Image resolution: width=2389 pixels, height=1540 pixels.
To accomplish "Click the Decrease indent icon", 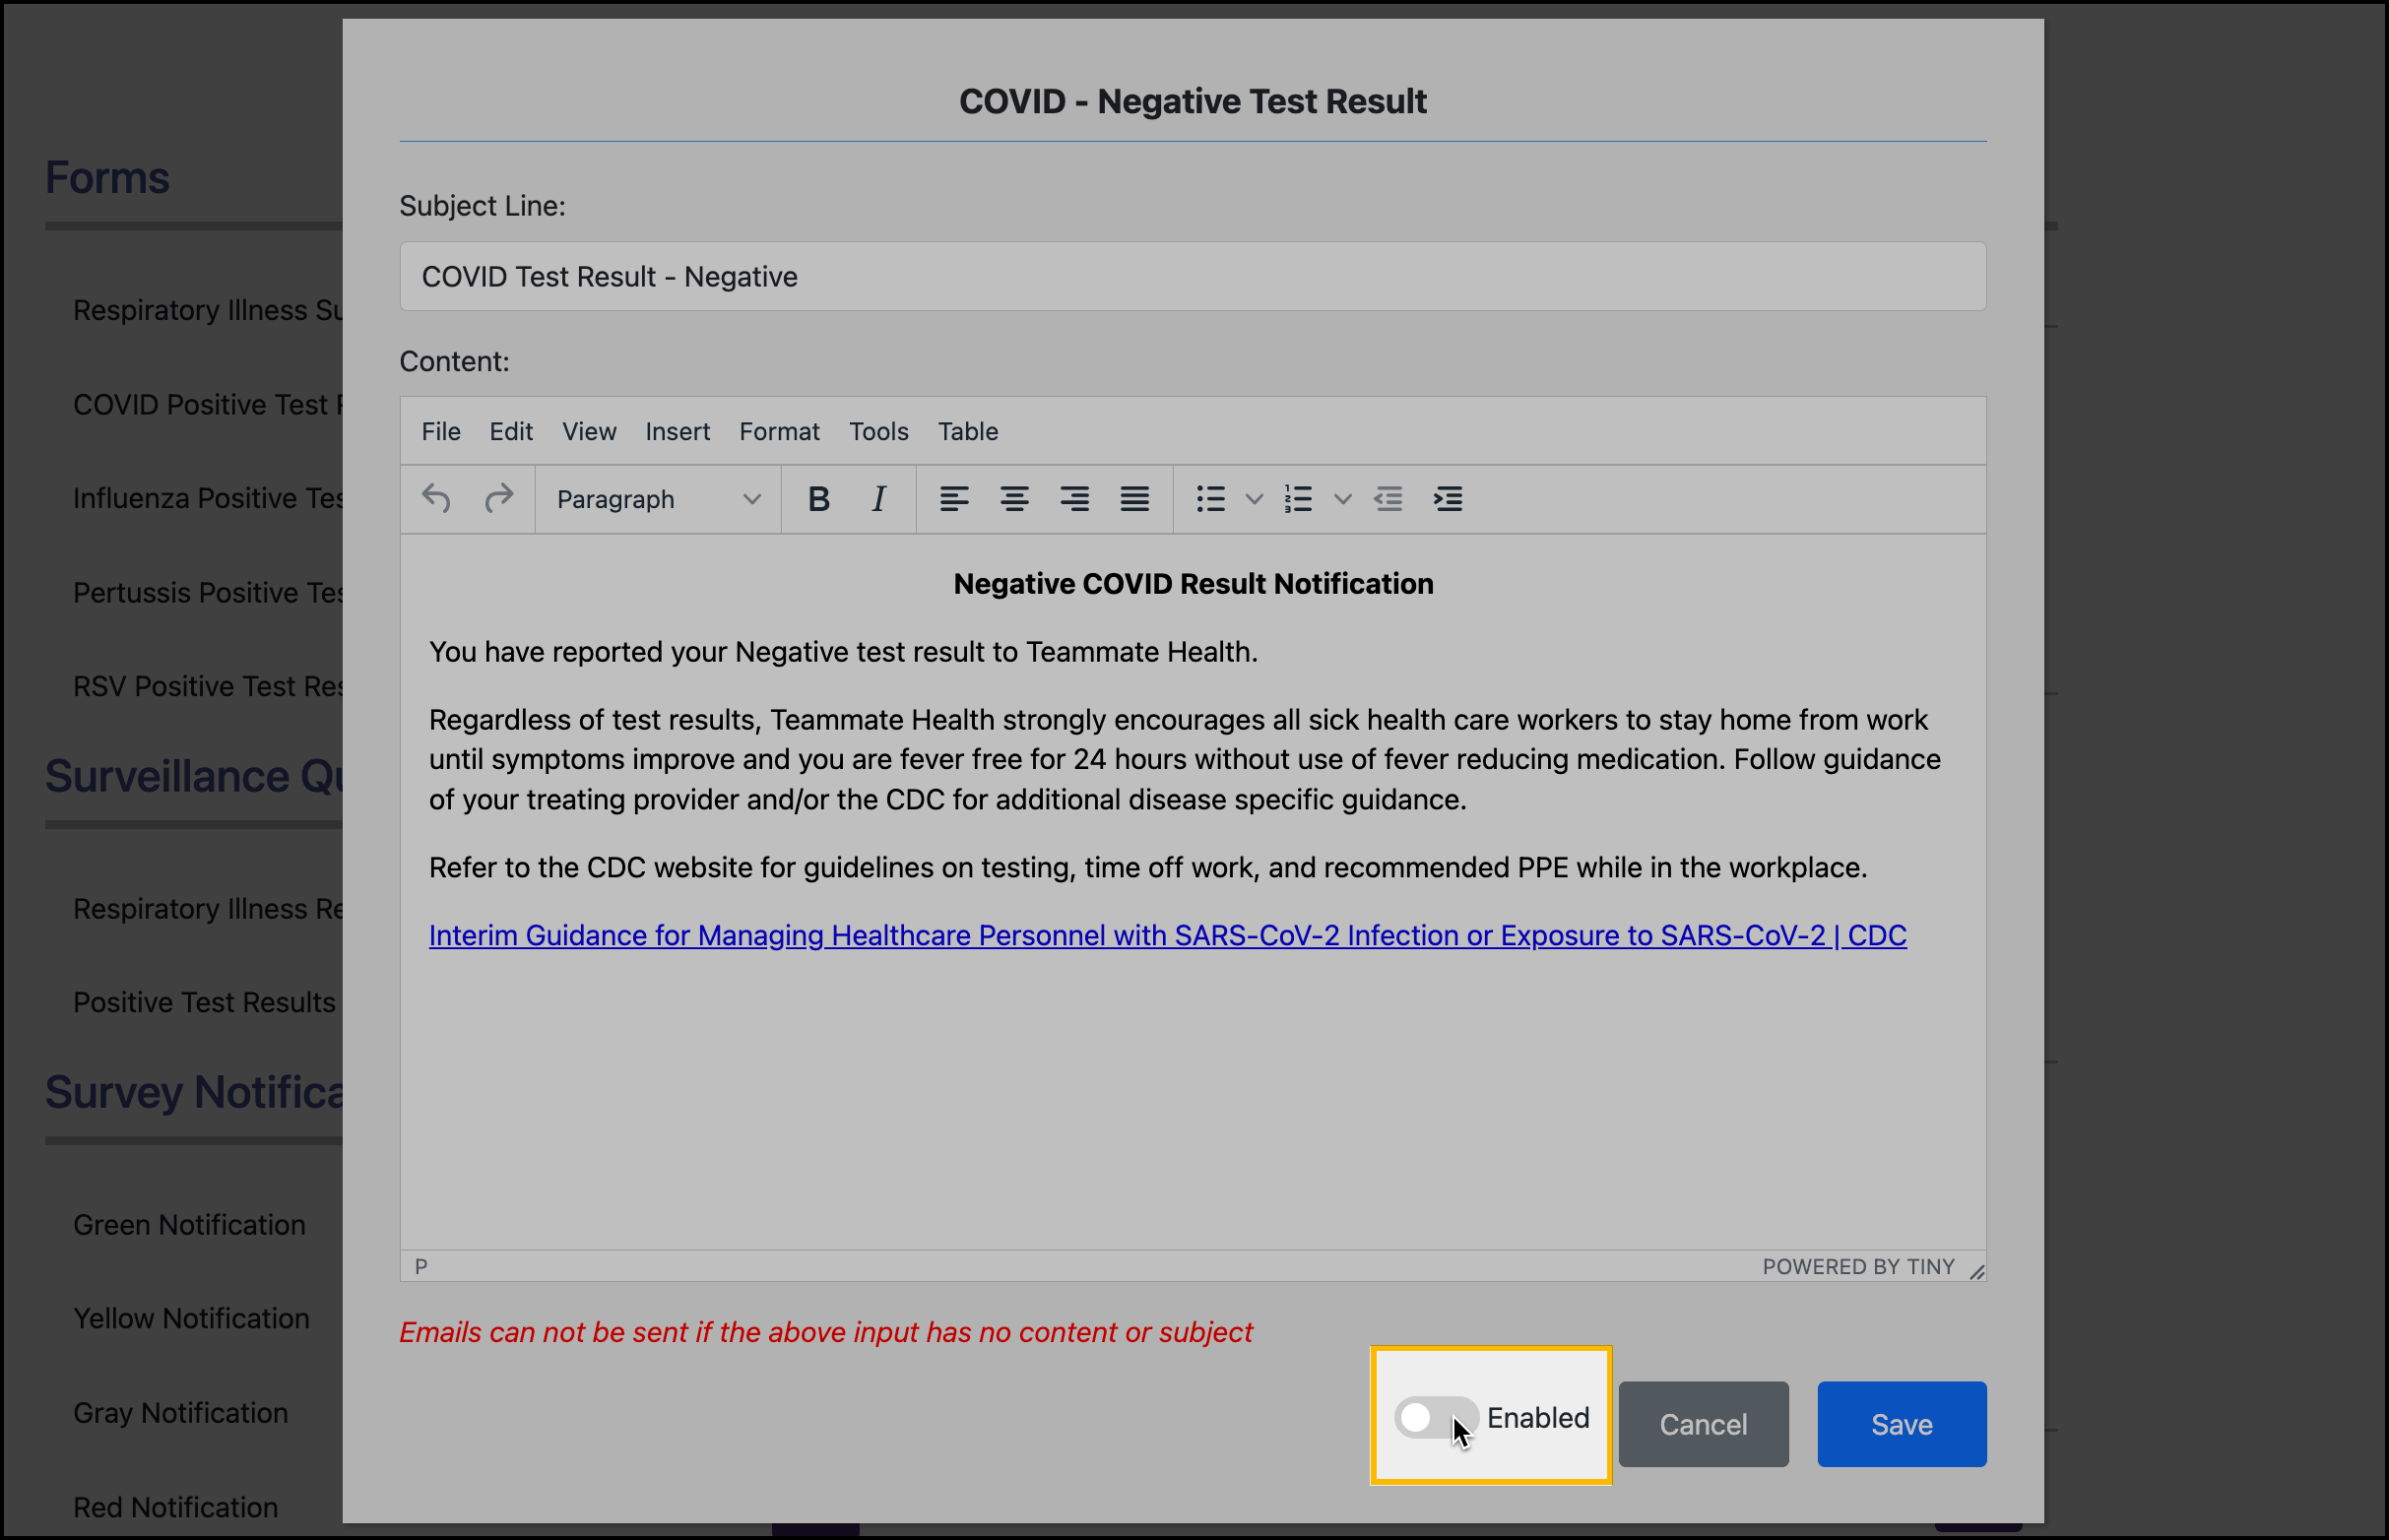I will pyautogui.click(x=1388, y=499).
